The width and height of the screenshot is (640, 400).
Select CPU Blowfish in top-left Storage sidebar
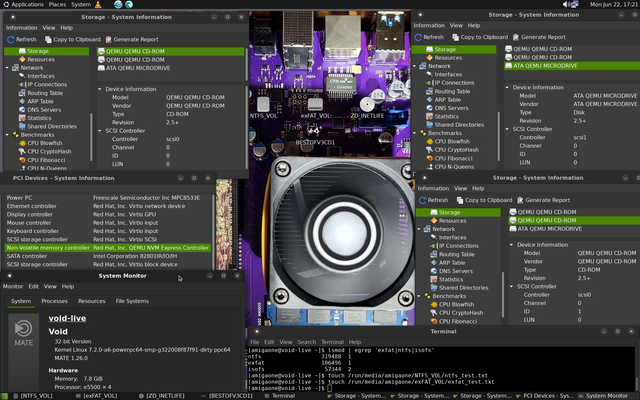[x=45, y=143]
